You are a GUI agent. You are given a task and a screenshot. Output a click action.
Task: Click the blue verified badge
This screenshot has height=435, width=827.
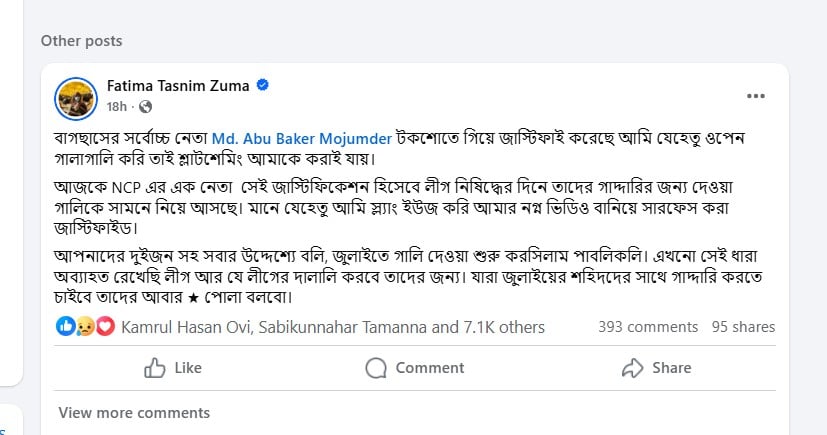262,84
